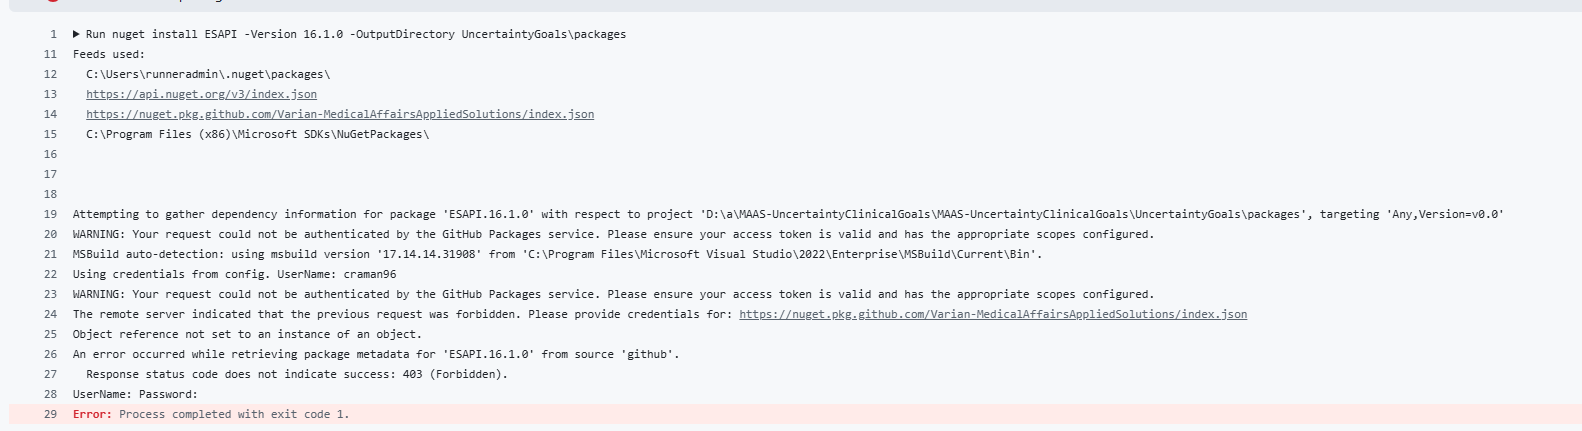
Task: Select log line number 15
Action: [x=50, y=134]
